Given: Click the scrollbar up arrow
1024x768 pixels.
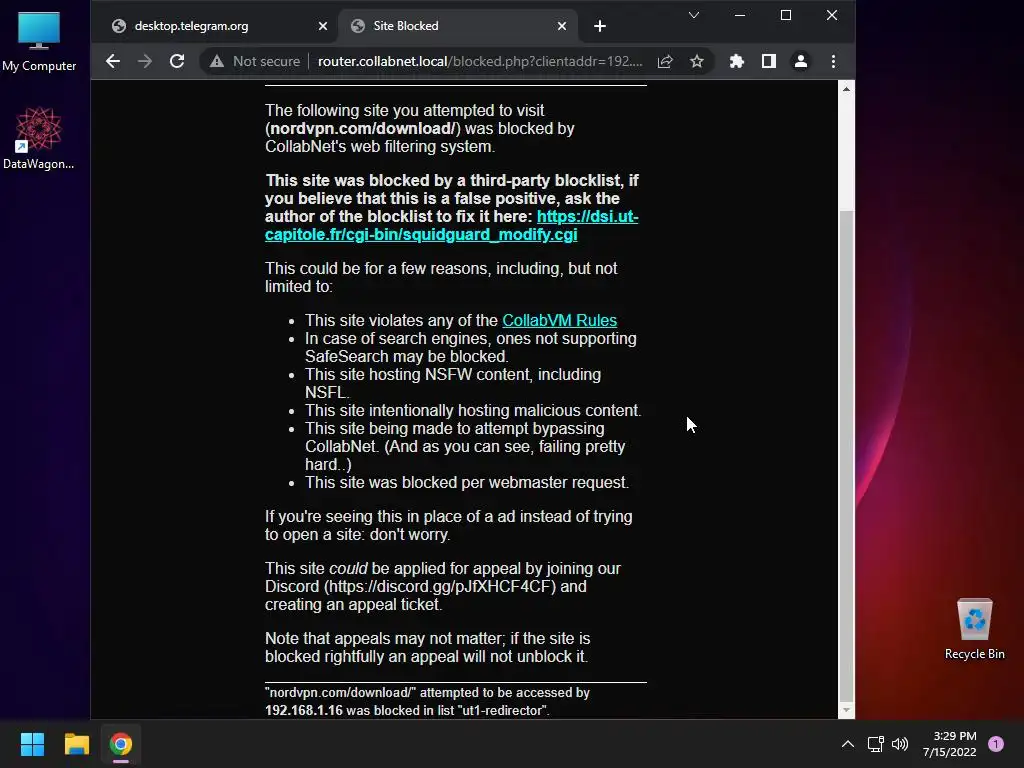Looking at the screenshot, I should [846, 89].
